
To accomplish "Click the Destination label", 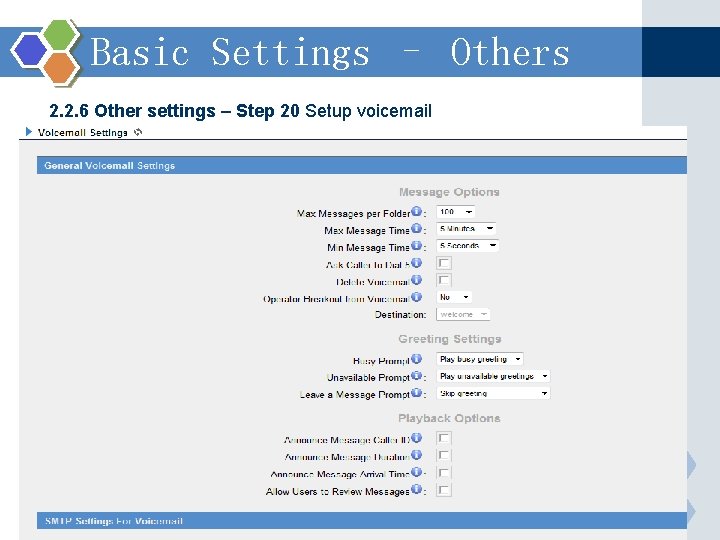I will [x=400, y=315].
